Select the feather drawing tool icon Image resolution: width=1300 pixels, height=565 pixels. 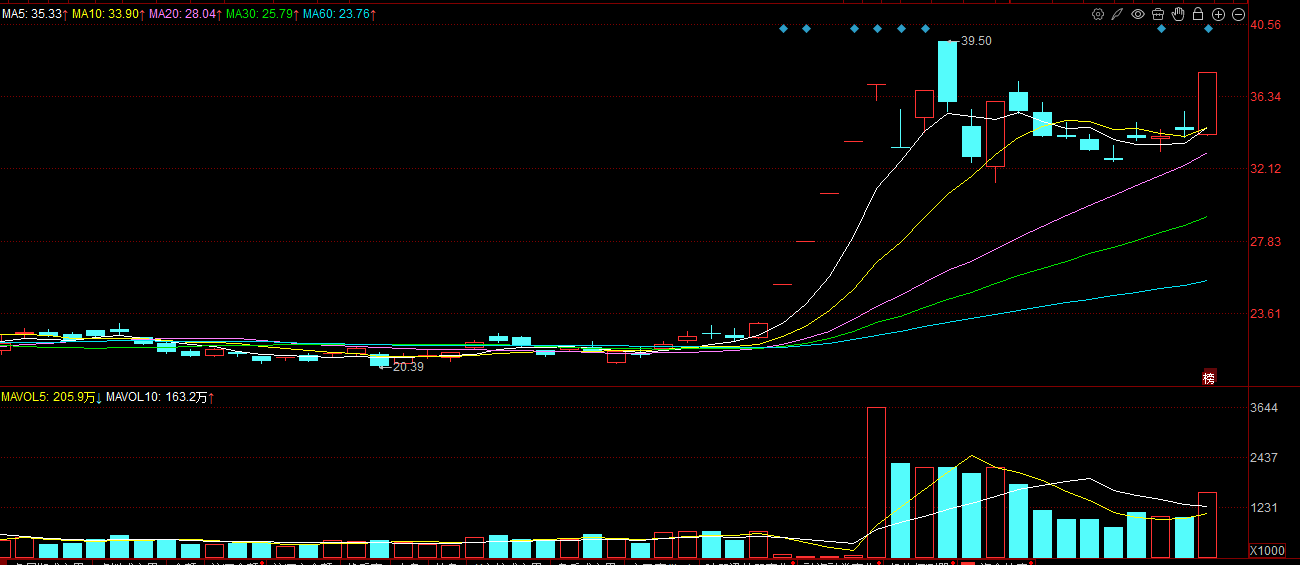pyautogui.click(x=1118, y=14)
